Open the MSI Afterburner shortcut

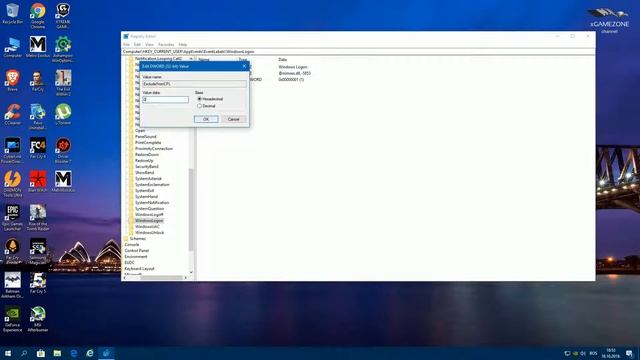(38, 319)
